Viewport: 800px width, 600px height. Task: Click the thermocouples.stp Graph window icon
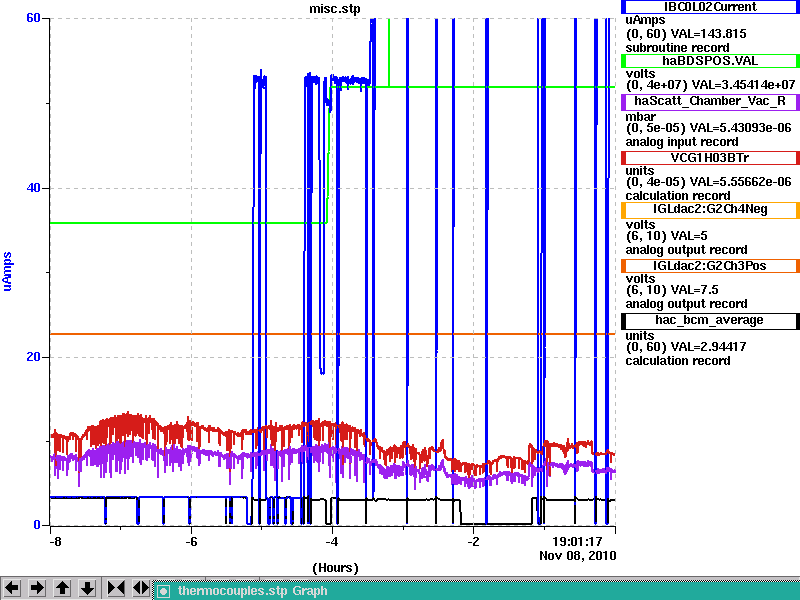pyautogui.click(x=163, y=591)
